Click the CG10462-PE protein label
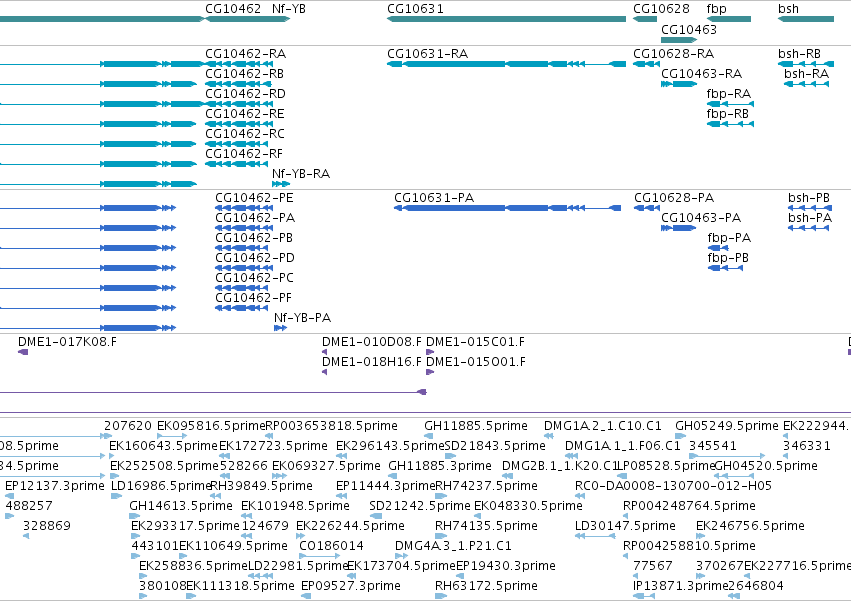Screen dimensions: 851x601 tap(254, 198)
